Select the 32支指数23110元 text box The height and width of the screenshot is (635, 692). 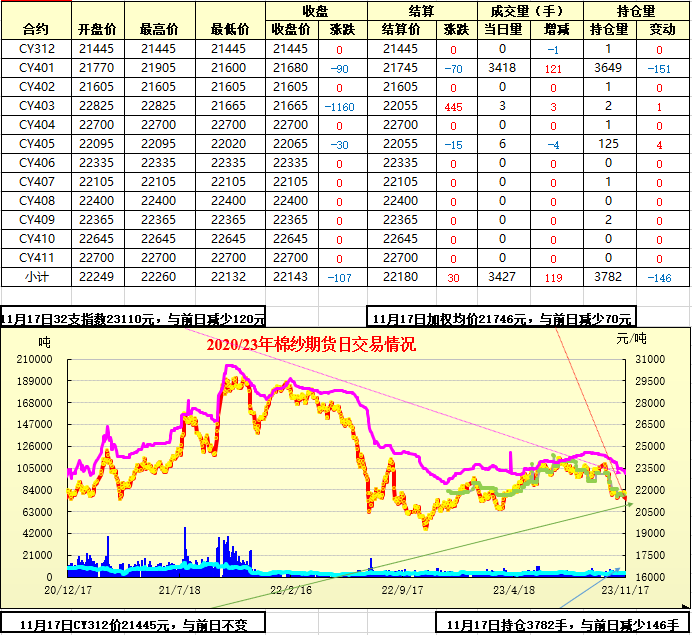[134, 318]
